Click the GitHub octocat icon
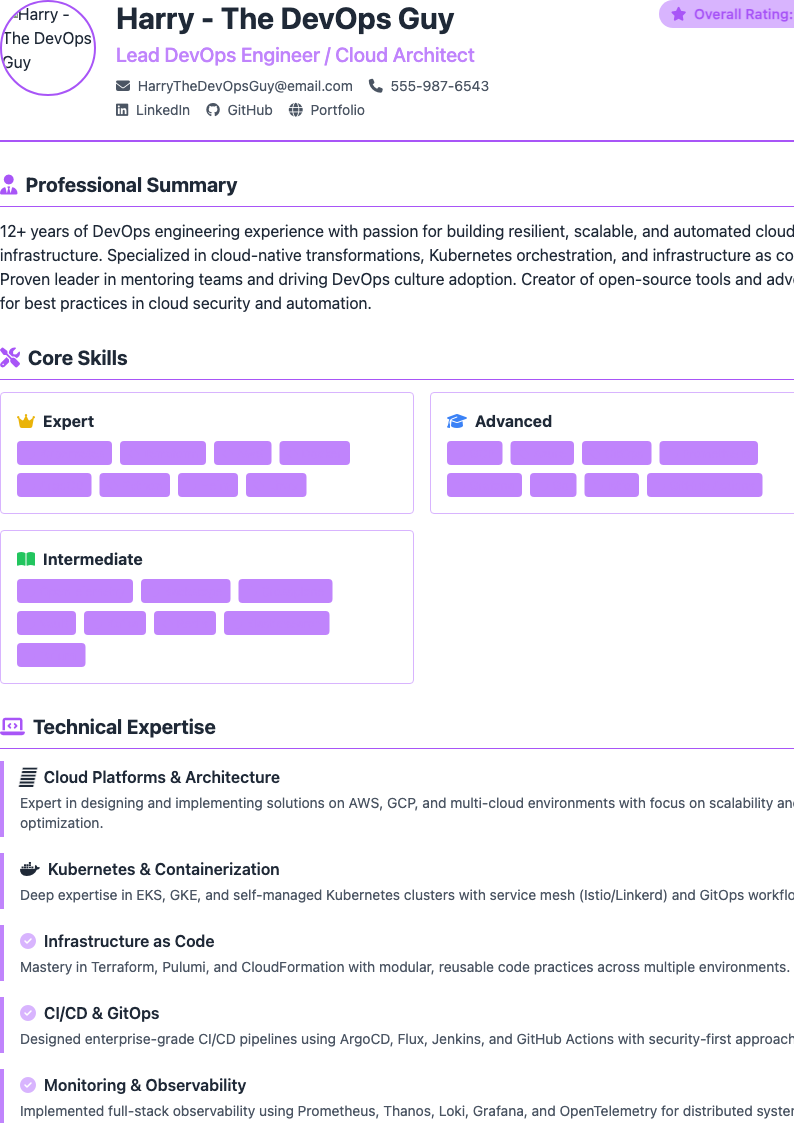The width and height of the screenshot is (794, 1123). click(x=213, y=110)
